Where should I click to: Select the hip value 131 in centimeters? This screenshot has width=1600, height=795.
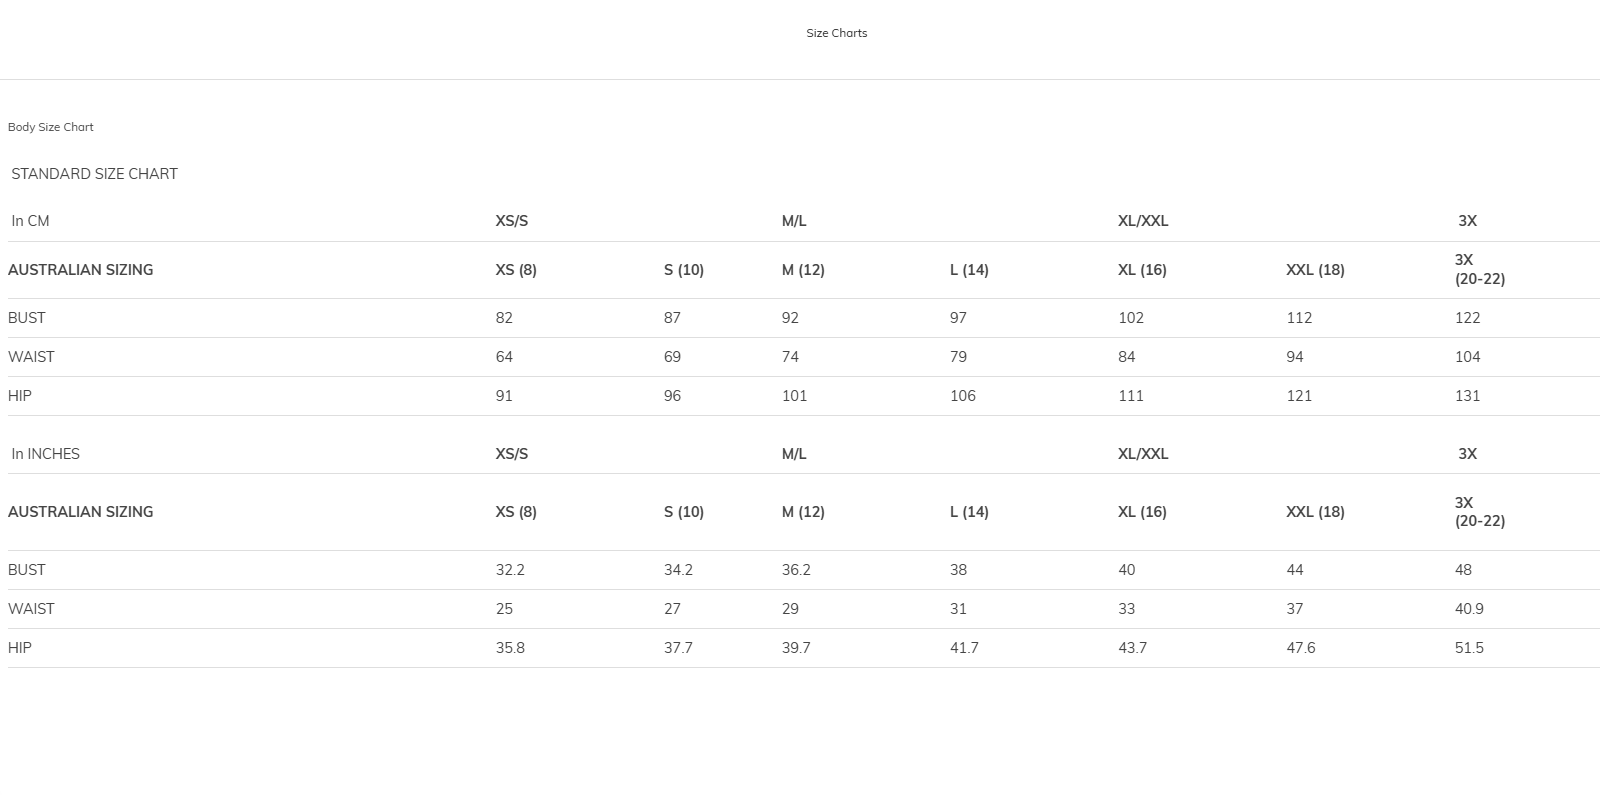pyautogui.click(x=1467, y=396)
